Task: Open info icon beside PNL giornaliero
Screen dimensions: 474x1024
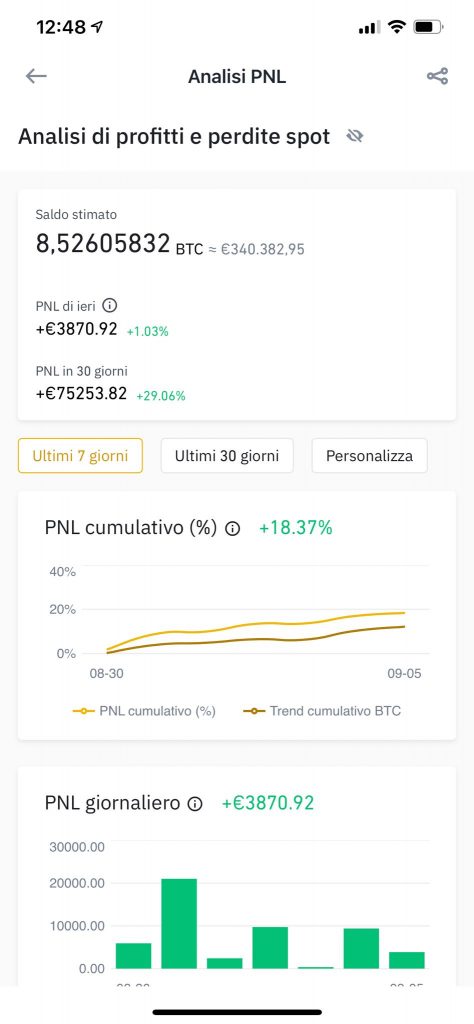Action: (195, 804)
